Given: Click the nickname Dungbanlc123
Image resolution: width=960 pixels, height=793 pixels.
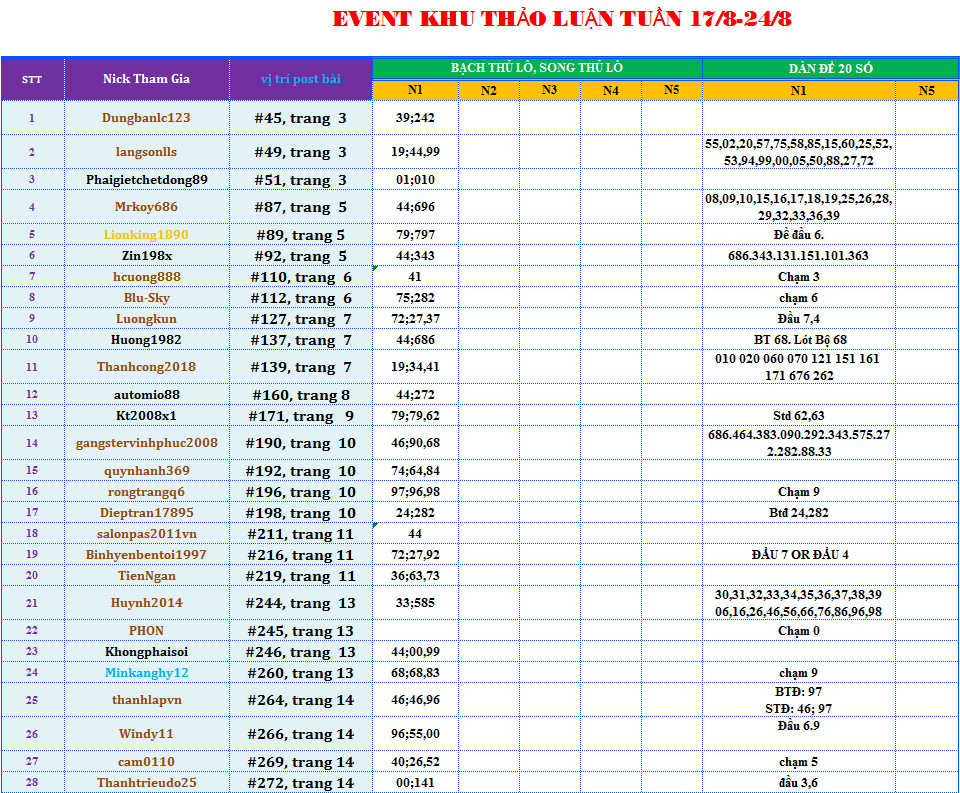Looking at the screenshot, I should pyautogui.click(x=146, y=118).
